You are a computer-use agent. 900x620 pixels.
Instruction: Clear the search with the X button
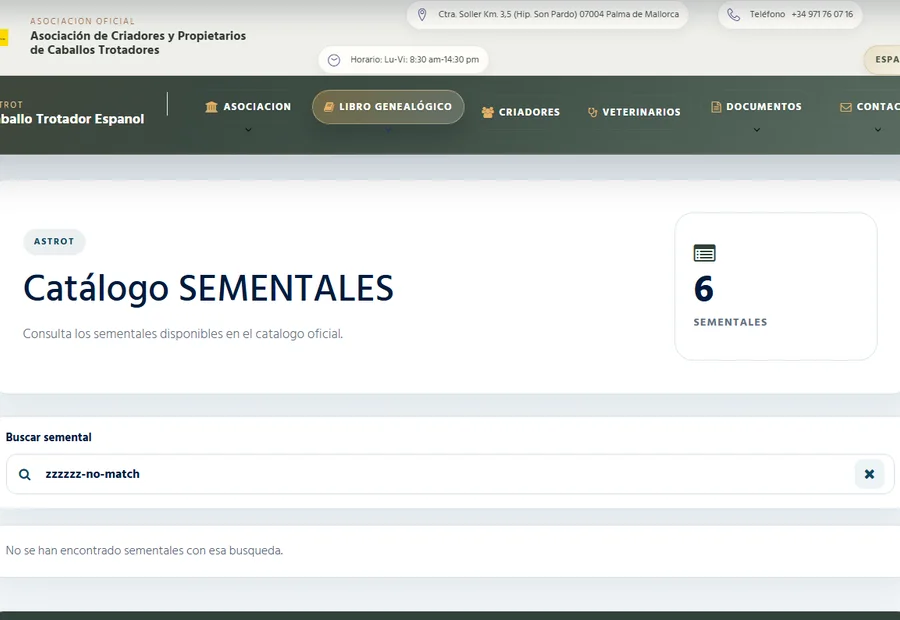[x=869, y=474]
